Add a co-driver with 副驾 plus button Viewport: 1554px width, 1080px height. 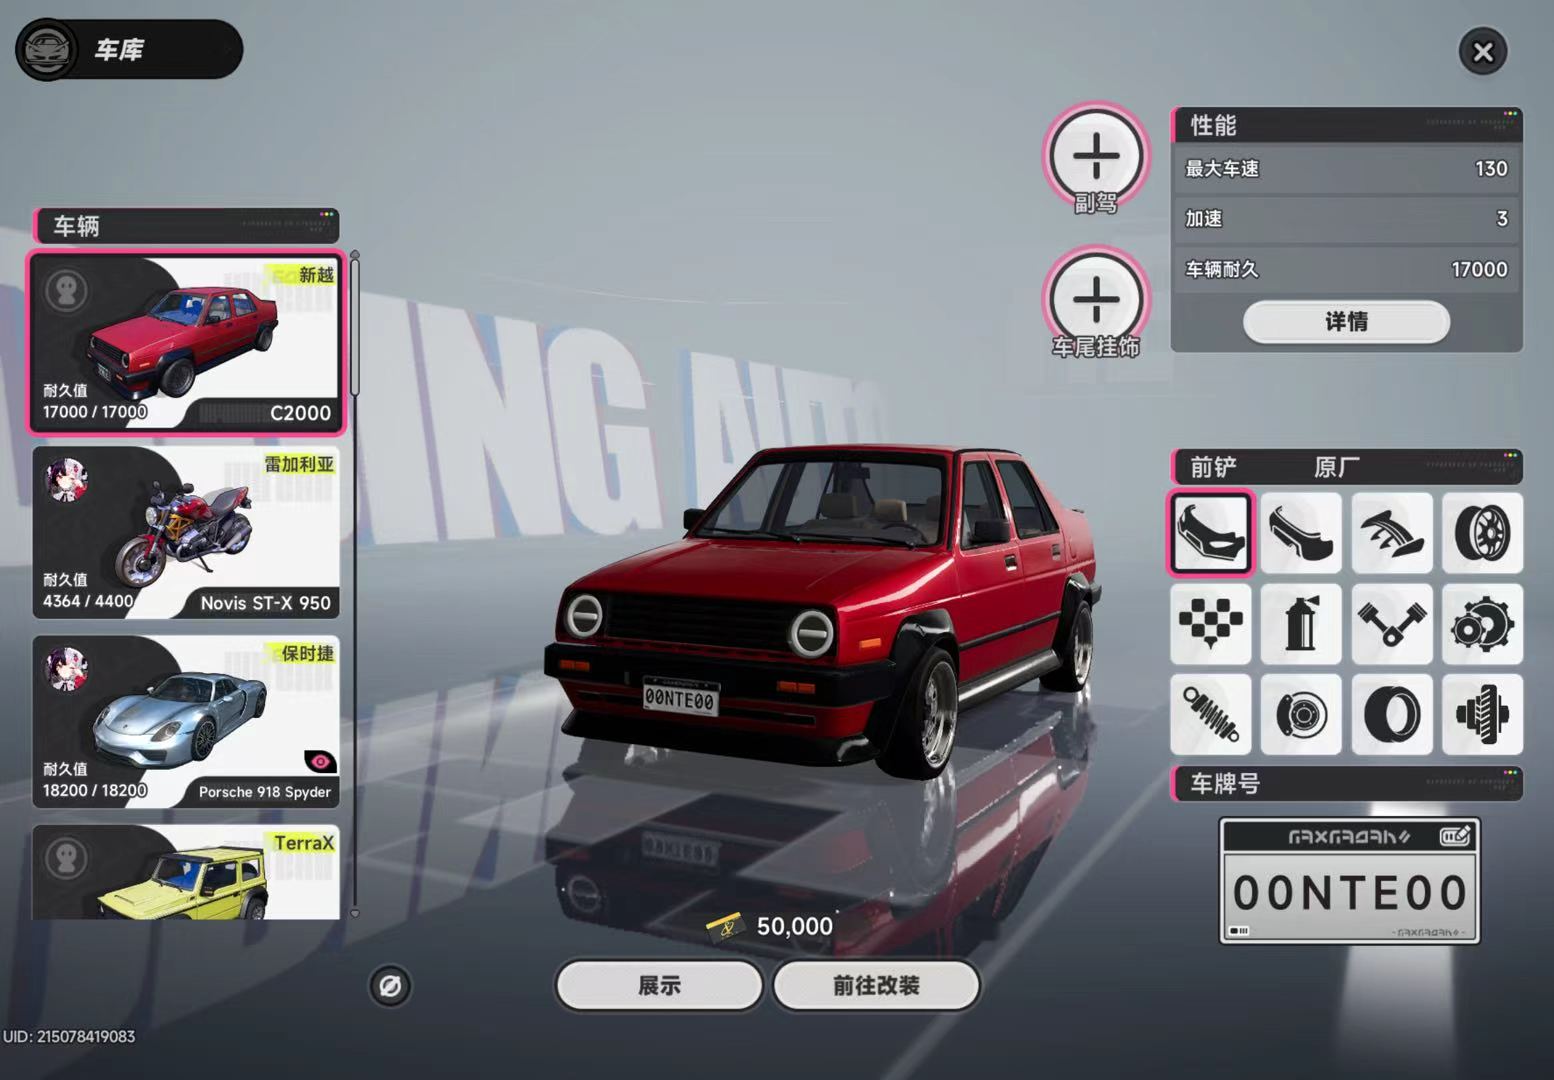[1096, 156]
